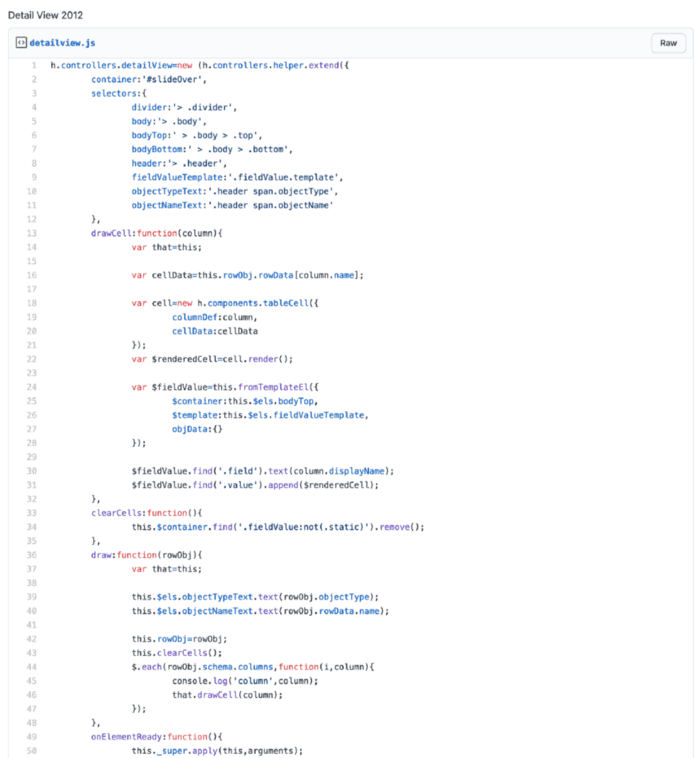Click the fieldValueTemplate selector code line
The height and width of the screenshot is (758, 700).
point(237,177)
